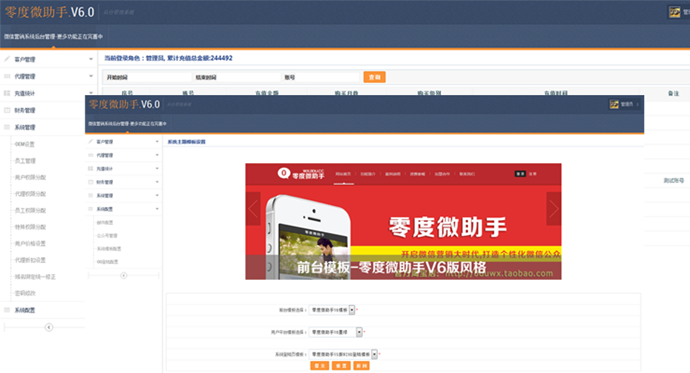Screen dimensions: 690x373
Task: Select 代理权限分配 in back window submenu
Action: pyautogui.click(x=30, y=194)
